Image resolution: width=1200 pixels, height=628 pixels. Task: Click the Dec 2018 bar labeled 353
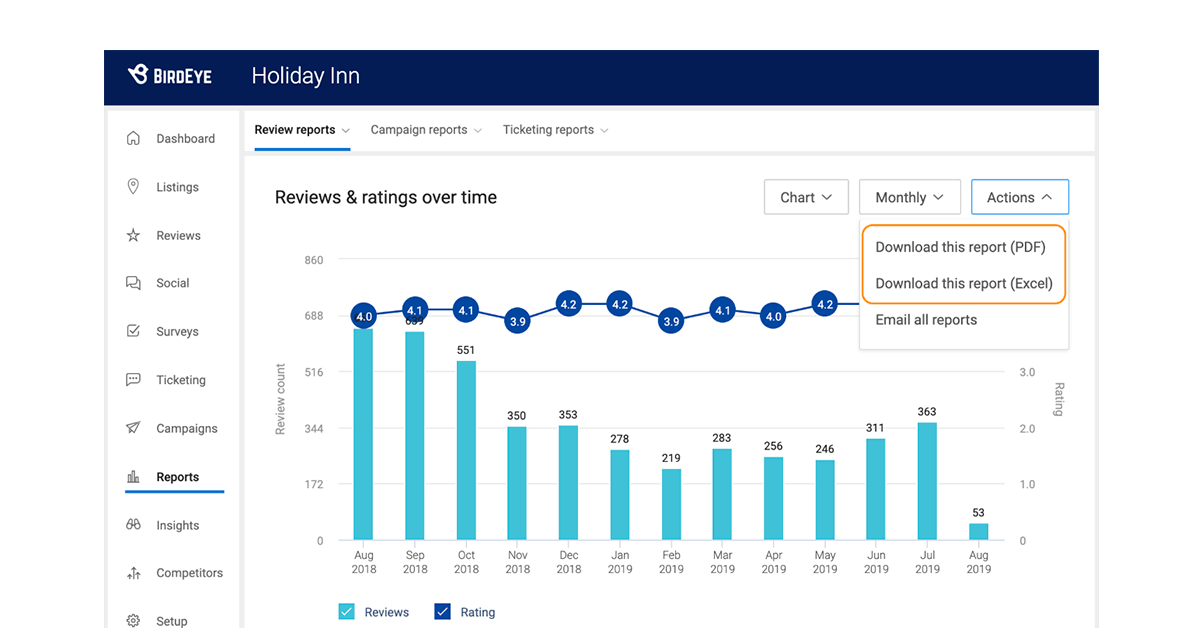coord(568,483)
